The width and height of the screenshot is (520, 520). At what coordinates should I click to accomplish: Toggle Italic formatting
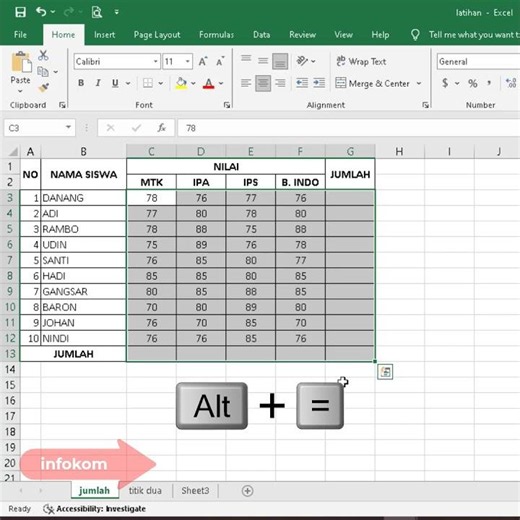click(x=98, y=83)
